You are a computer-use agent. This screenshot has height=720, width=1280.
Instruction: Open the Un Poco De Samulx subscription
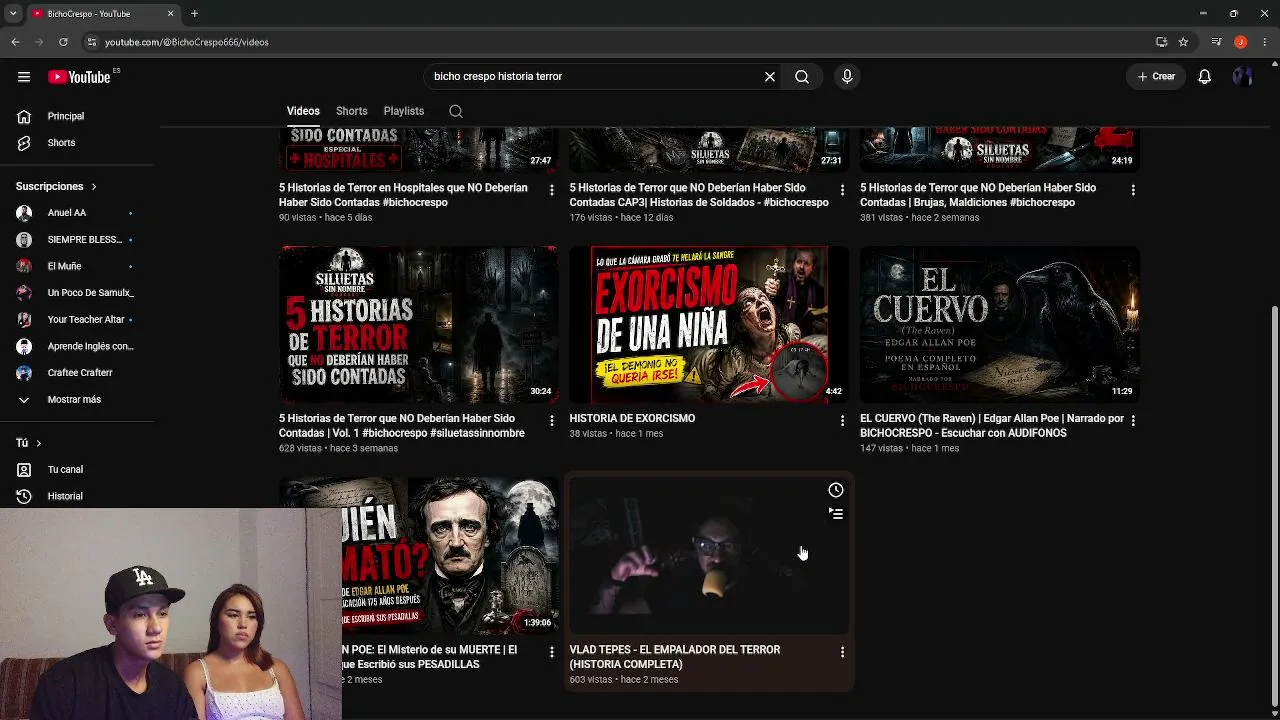coord(77,293)
